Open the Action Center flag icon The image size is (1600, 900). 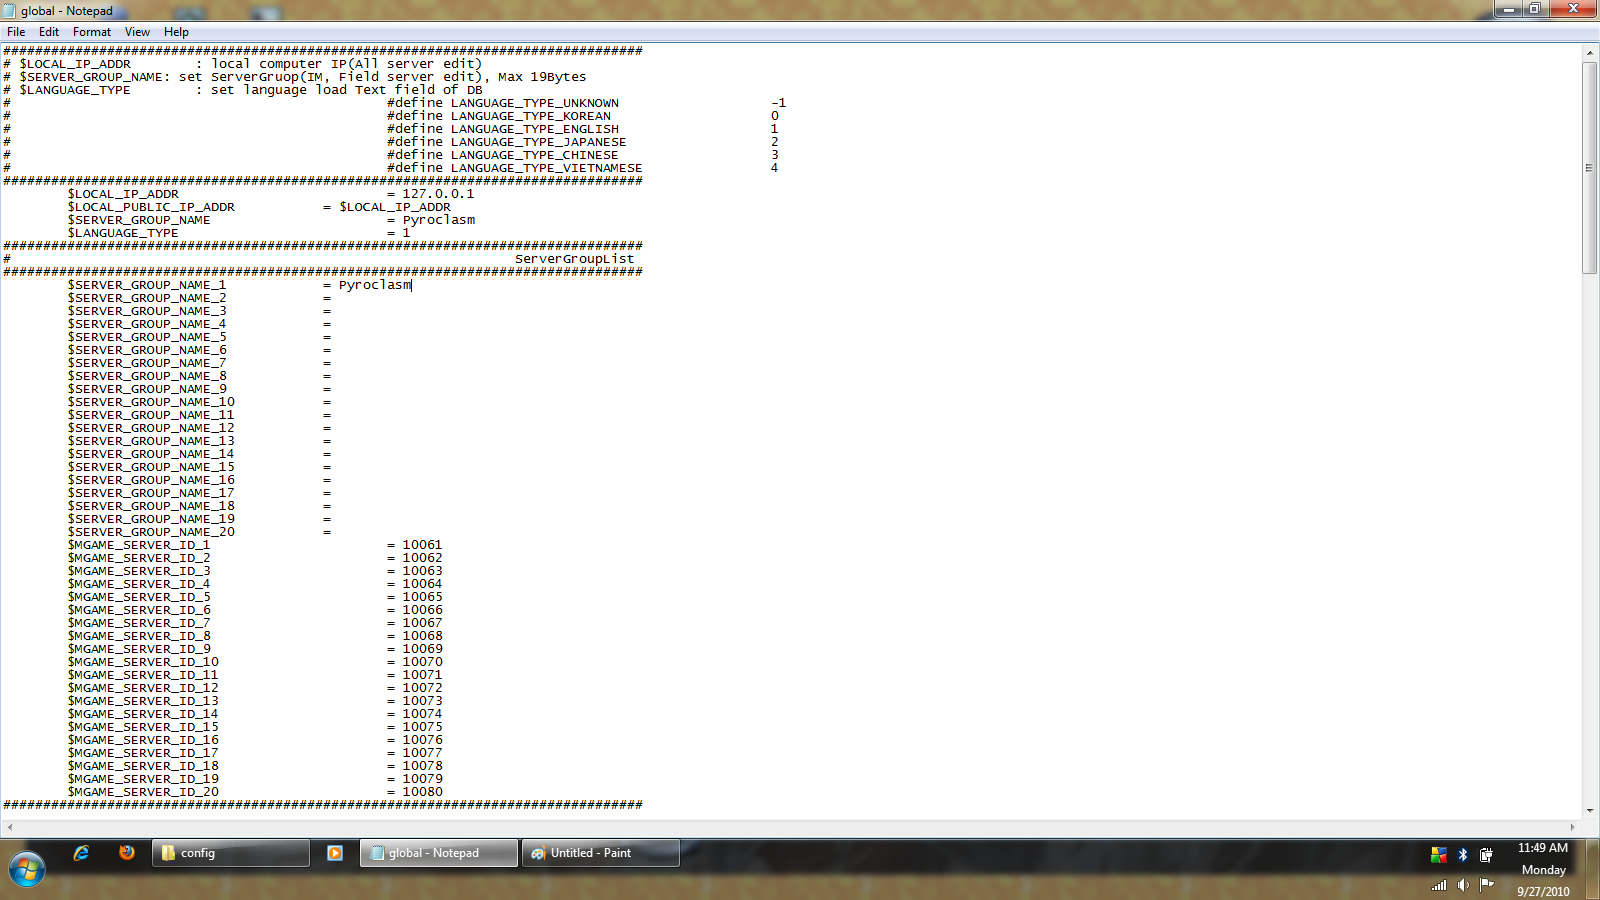pyautogui.click(x=1487, y=884)
